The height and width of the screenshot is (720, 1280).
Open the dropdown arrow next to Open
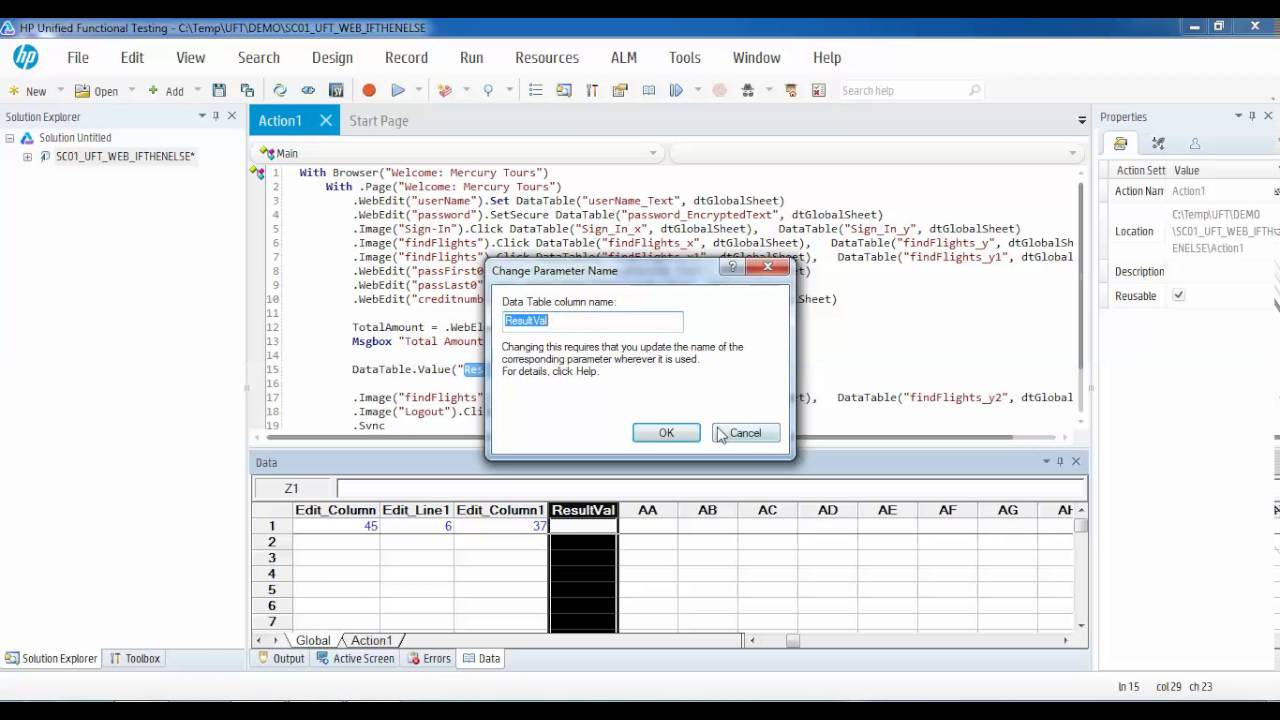pyautogui.click(x=131, y=90)
